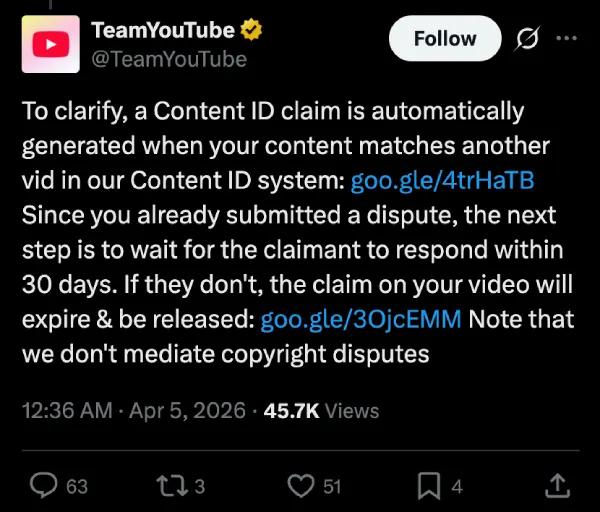Click the reply speech bubble icon
The image size is (600, 512).
tap(44, 485)
